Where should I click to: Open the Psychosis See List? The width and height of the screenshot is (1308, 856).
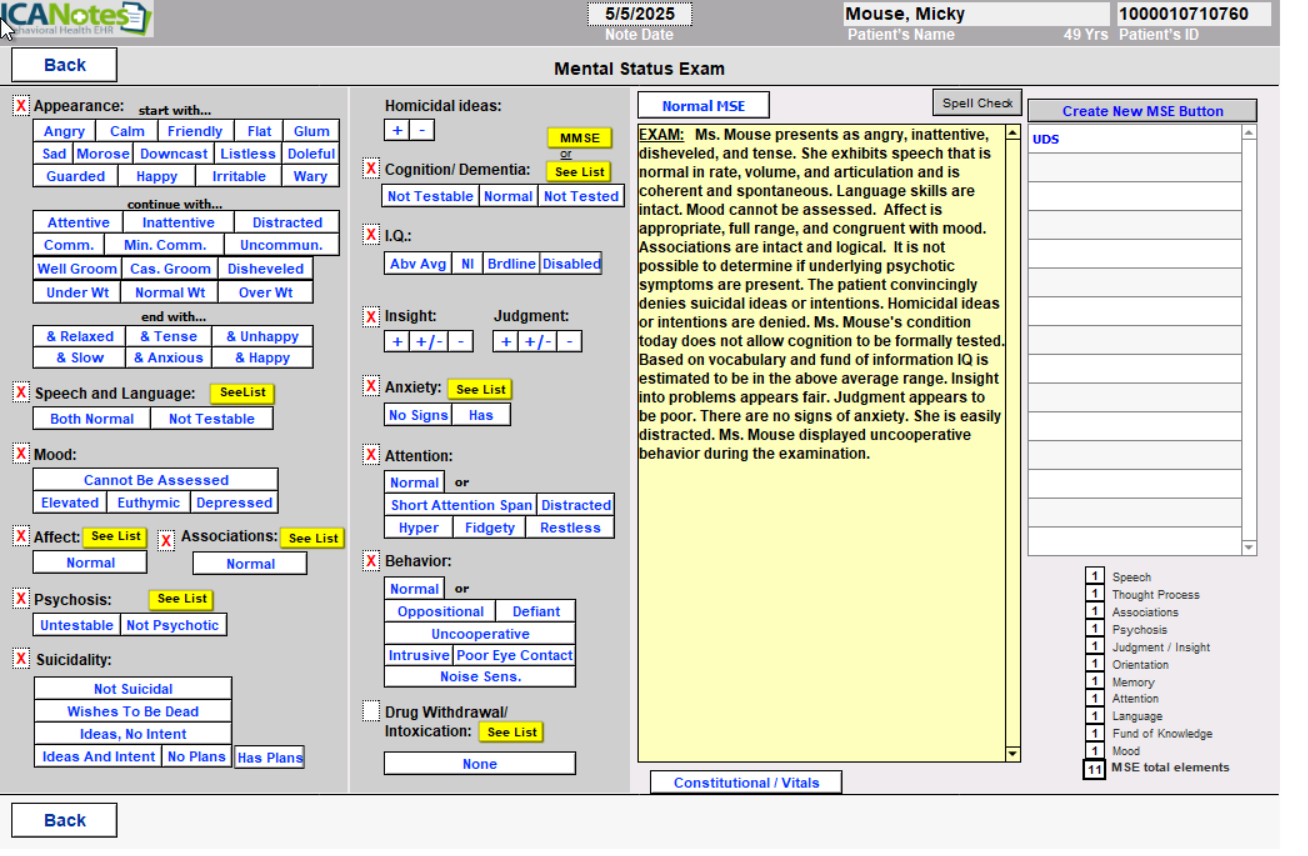click(182, 599)
